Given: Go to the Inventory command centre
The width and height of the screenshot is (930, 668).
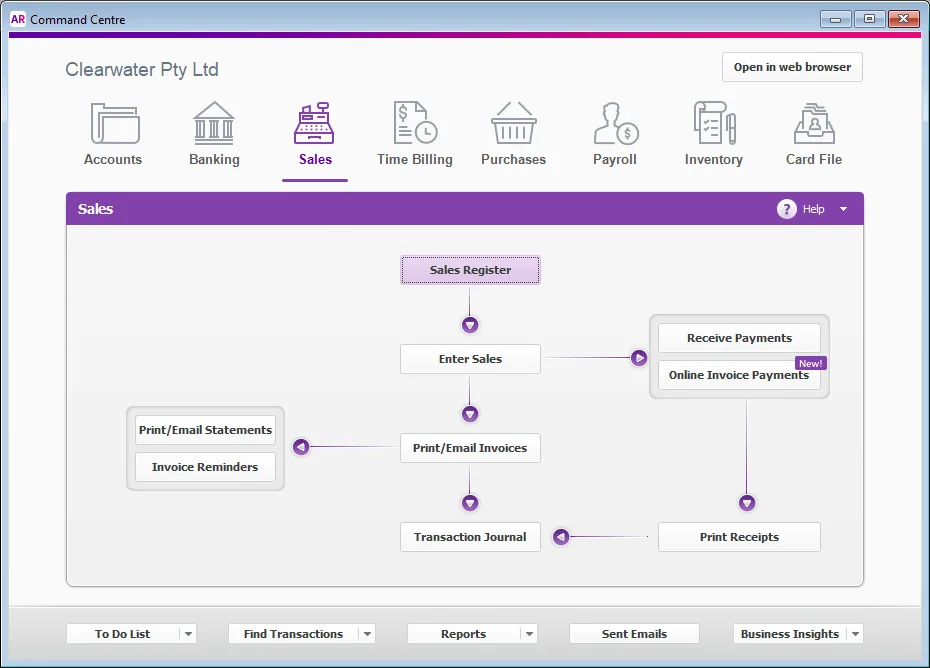Looking at the screenshot, I should [x=713, y=133].
